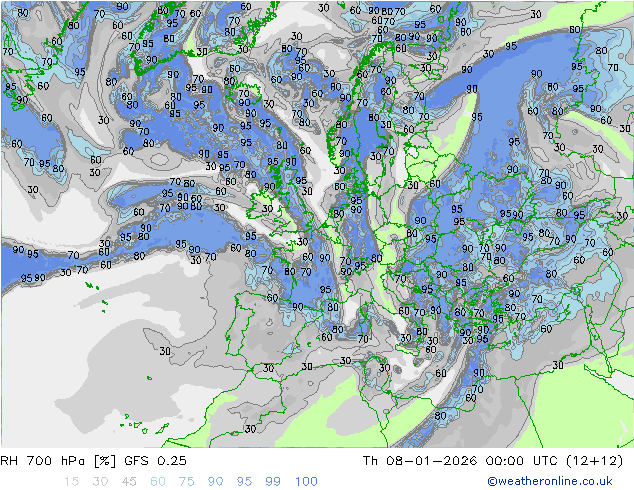Screen dimensions: 634x490
Task: Click the 'RH 700 hPa [%] GFS 0.25' title
Action: (93, 460)
